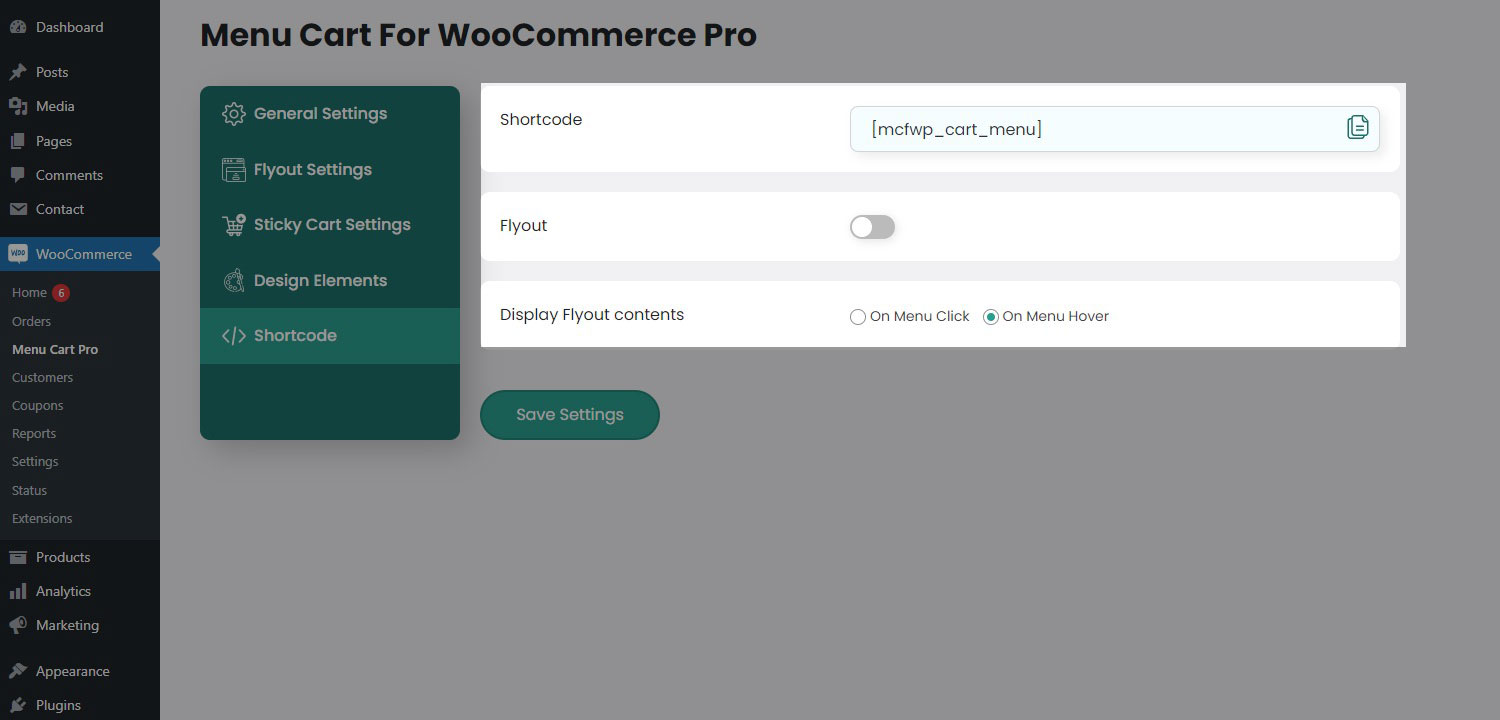This screenshot has width=1500, height=720.
Task: Open WooCommerce Home submenu link
Action: (x=29, y=293)
